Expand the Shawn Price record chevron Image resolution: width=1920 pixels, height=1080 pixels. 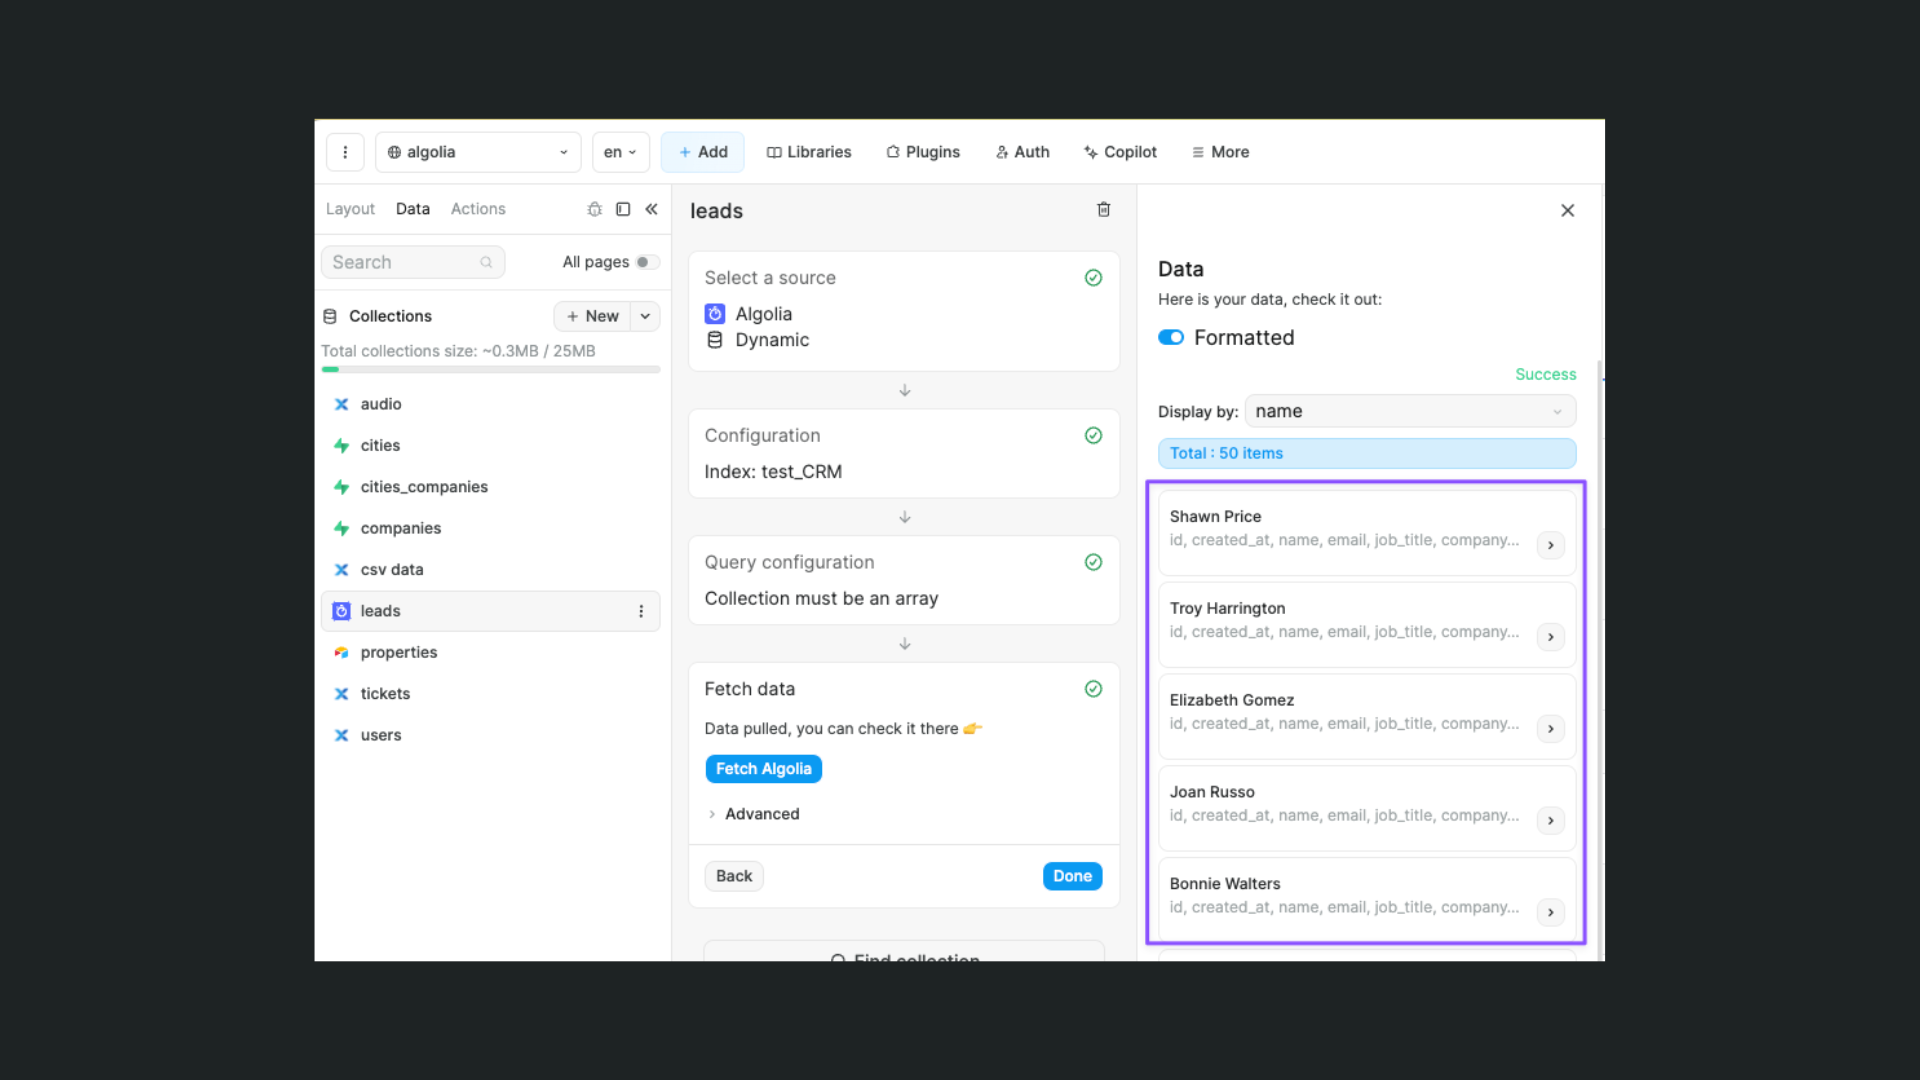(1551, 545)
